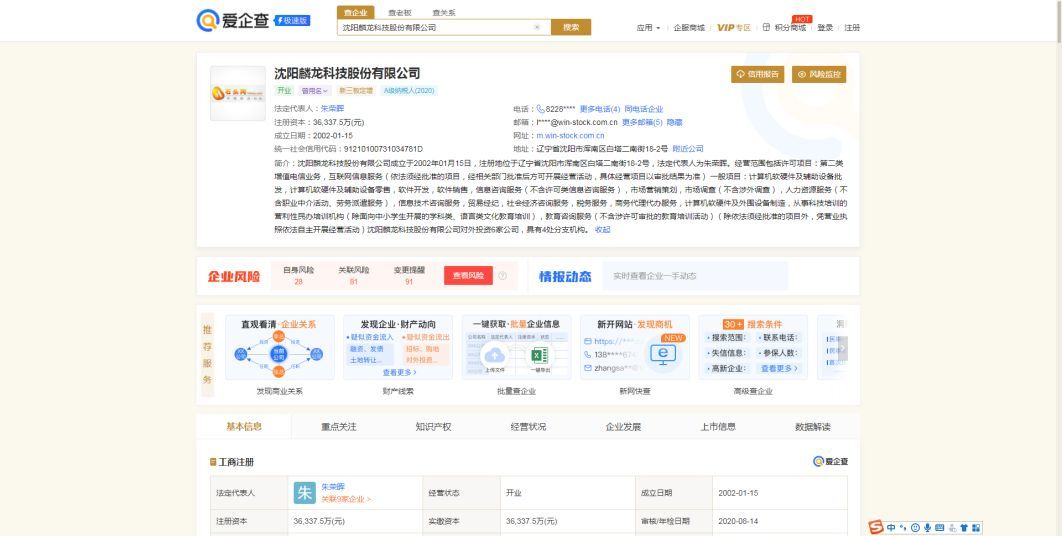Expand 查看更多 in 搜索条件 card
The width and height of the screenshot is (1062, 536).
pyautogui.click(x=779, y=369)
